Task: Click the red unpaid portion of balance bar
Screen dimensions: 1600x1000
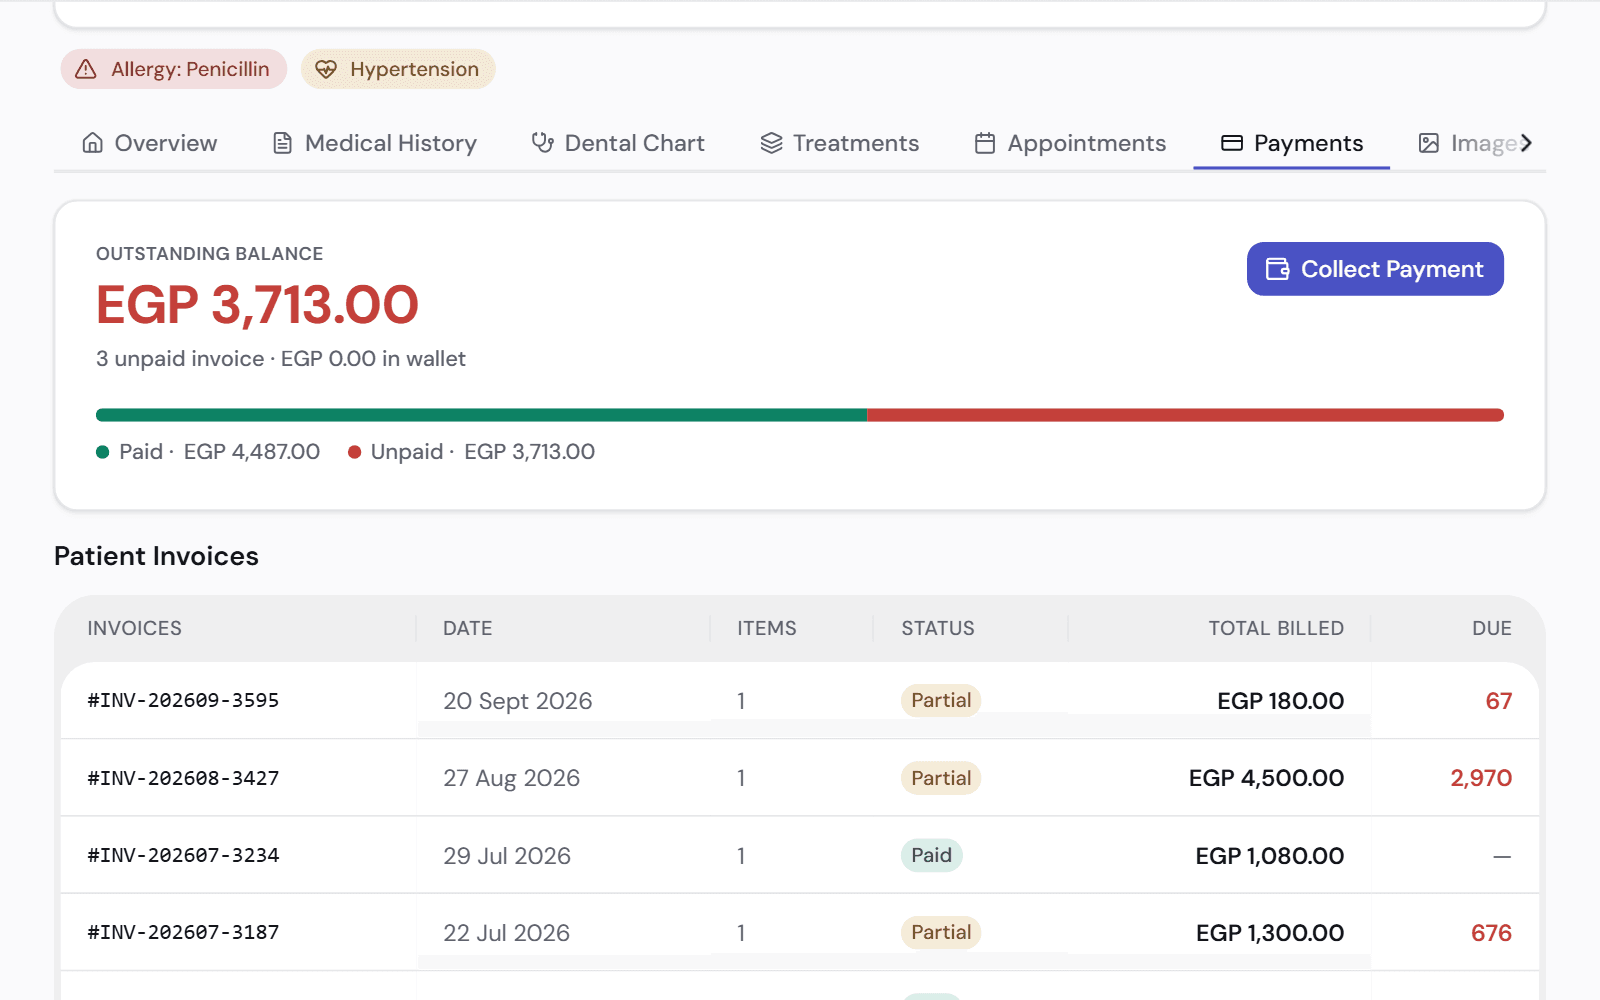Action: (x=1185, y=415)
